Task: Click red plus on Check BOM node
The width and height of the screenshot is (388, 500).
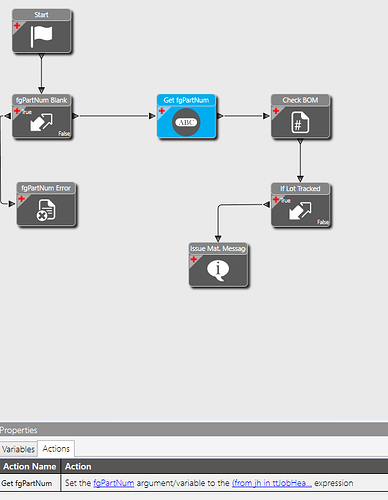Action: click(x=276, y=111)
